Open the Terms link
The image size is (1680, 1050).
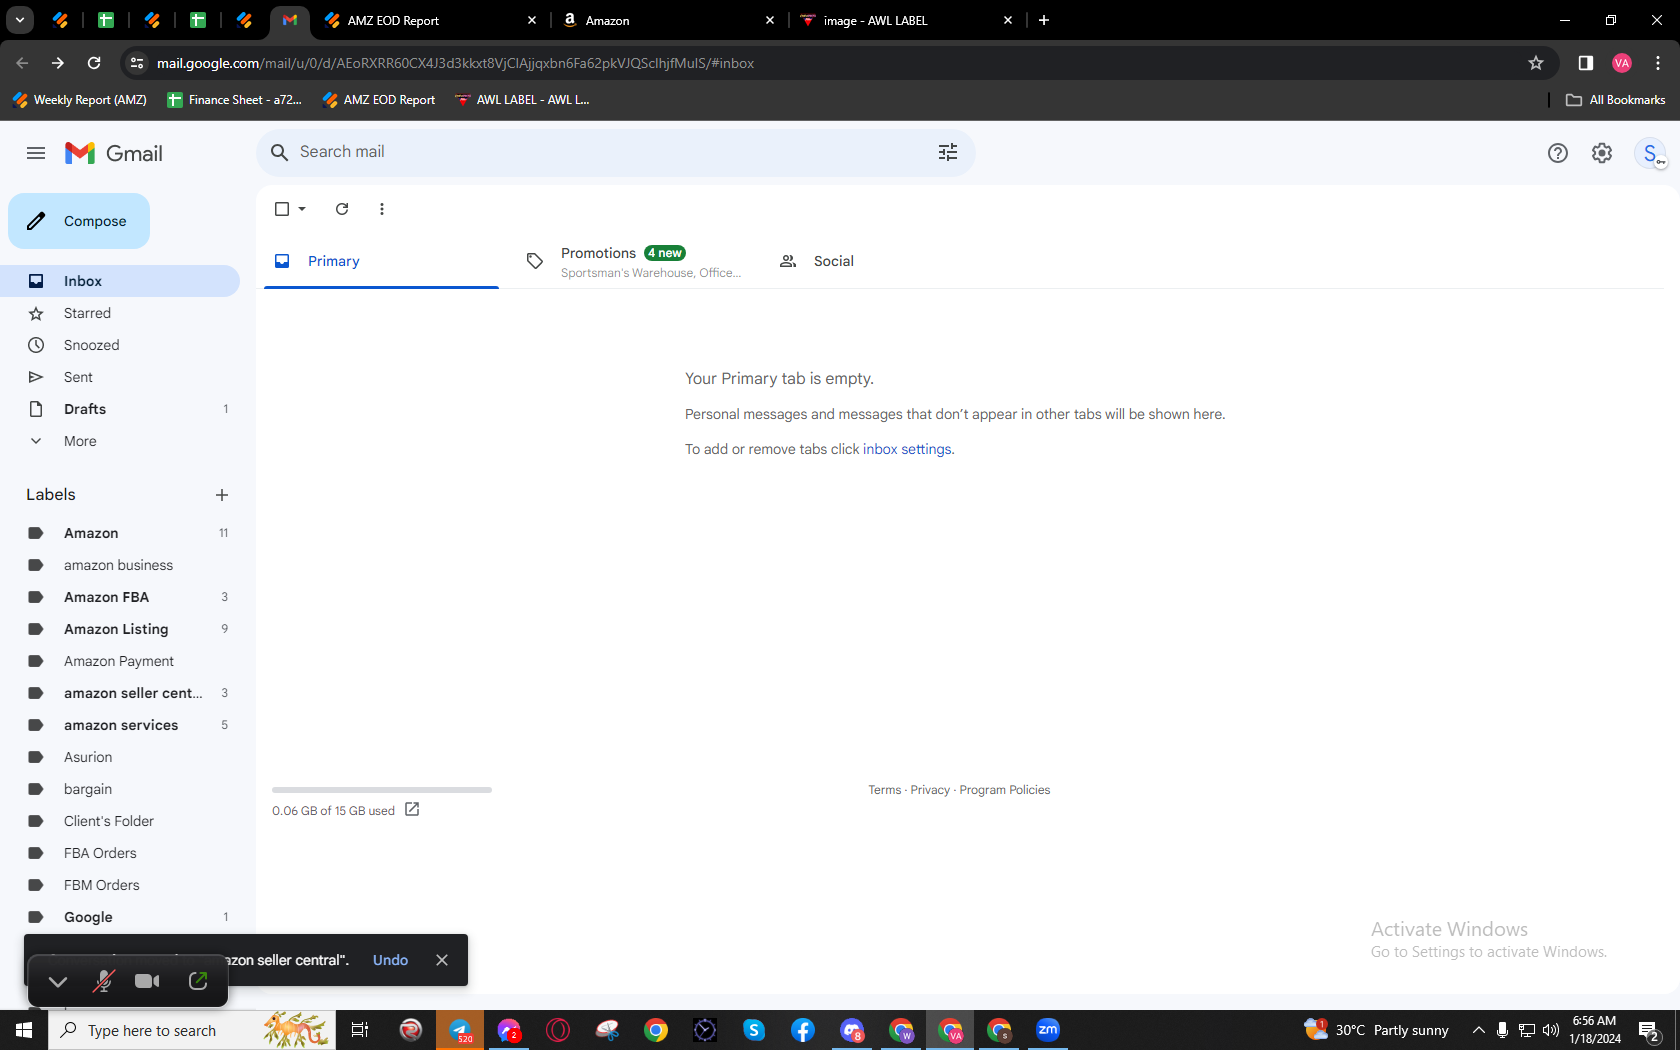click(884, 790)
